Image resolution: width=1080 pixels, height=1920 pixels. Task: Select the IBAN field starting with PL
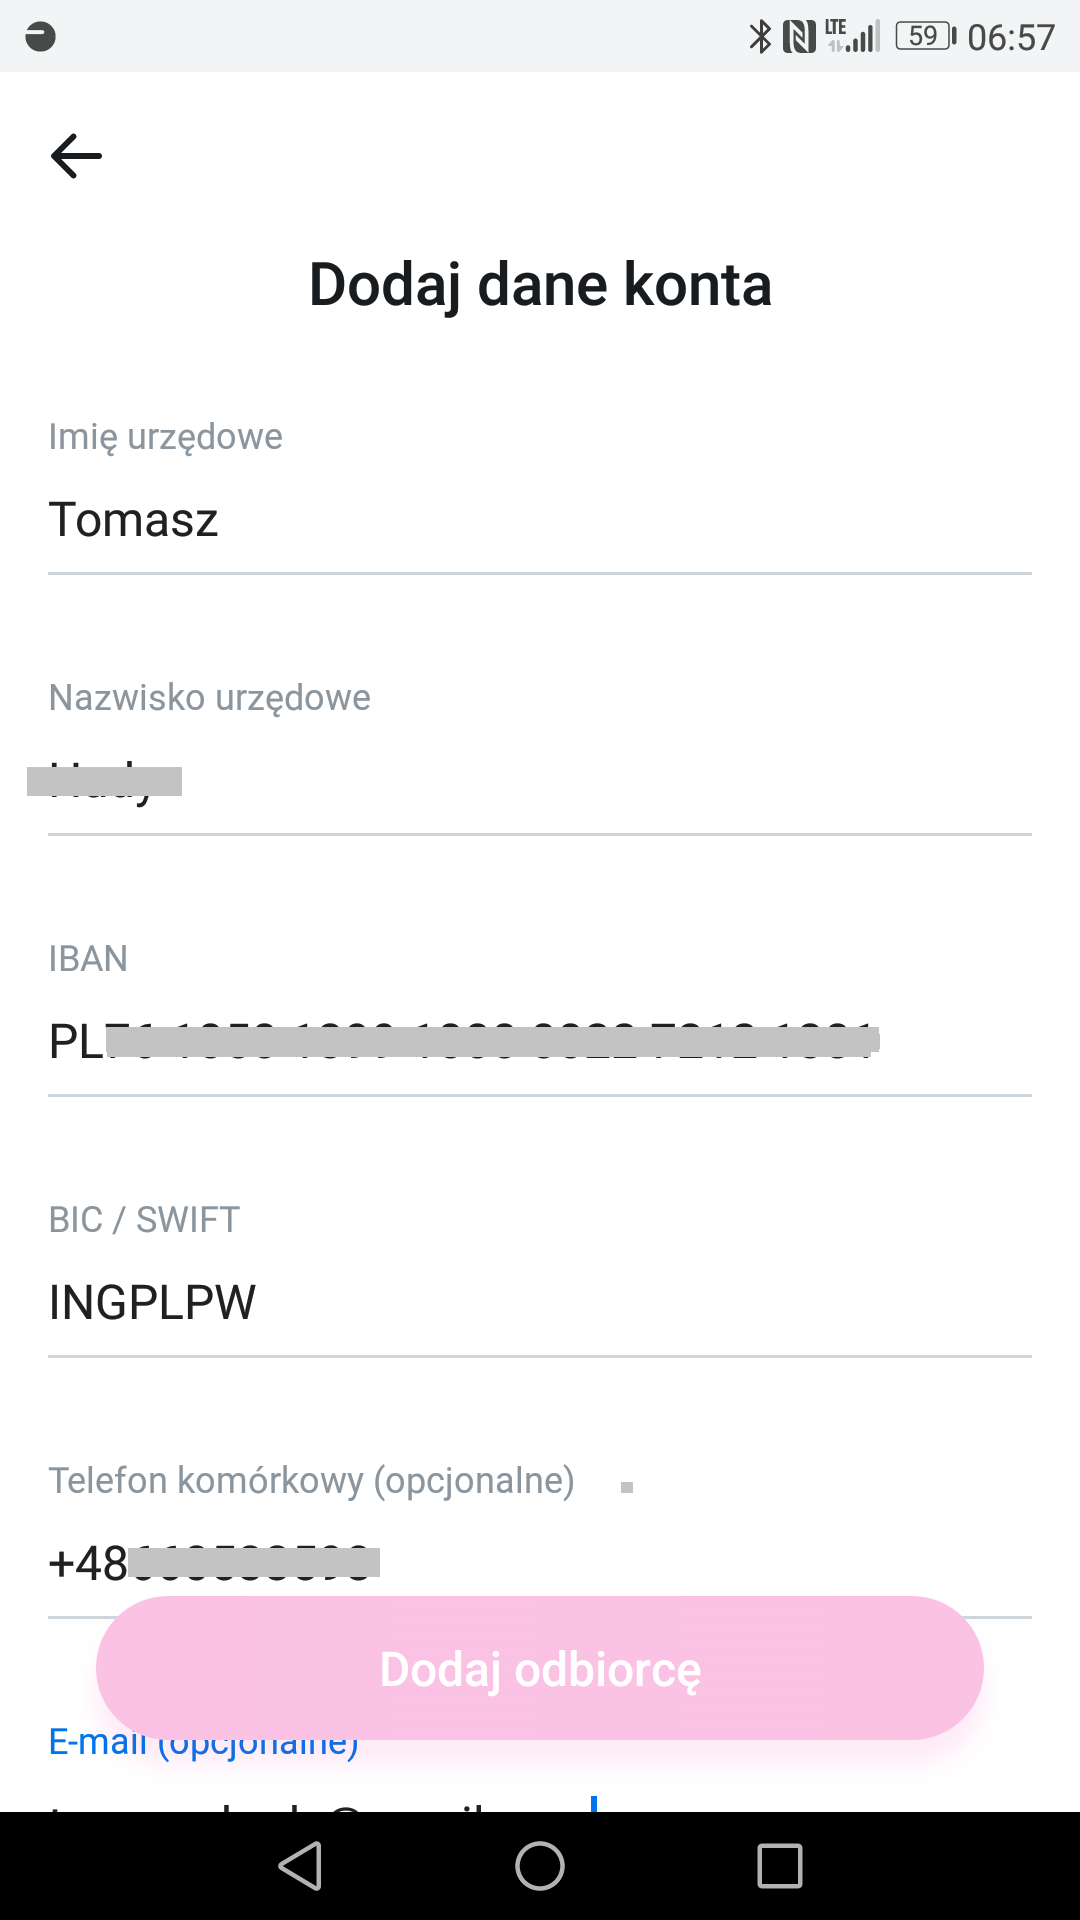(x=400, y=1040)
